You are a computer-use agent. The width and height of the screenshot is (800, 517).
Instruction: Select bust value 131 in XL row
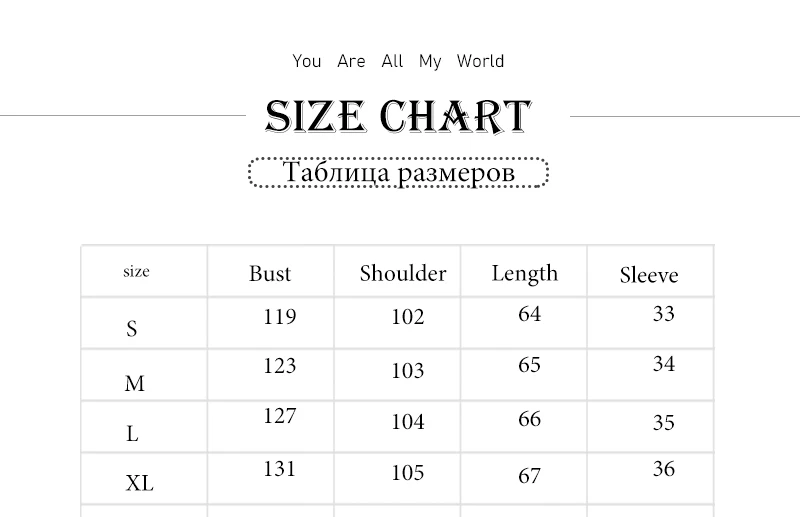(280, 469)
